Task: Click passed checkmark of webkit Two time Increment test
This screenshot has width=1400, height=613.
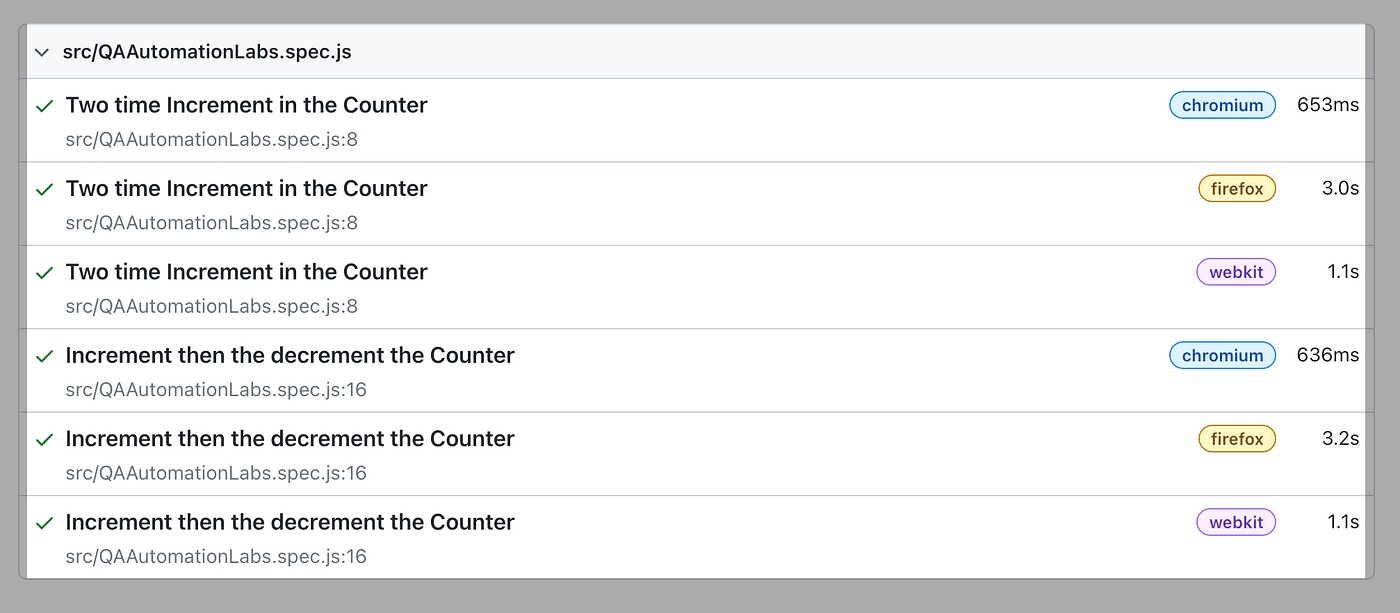Action: point(44,272)
